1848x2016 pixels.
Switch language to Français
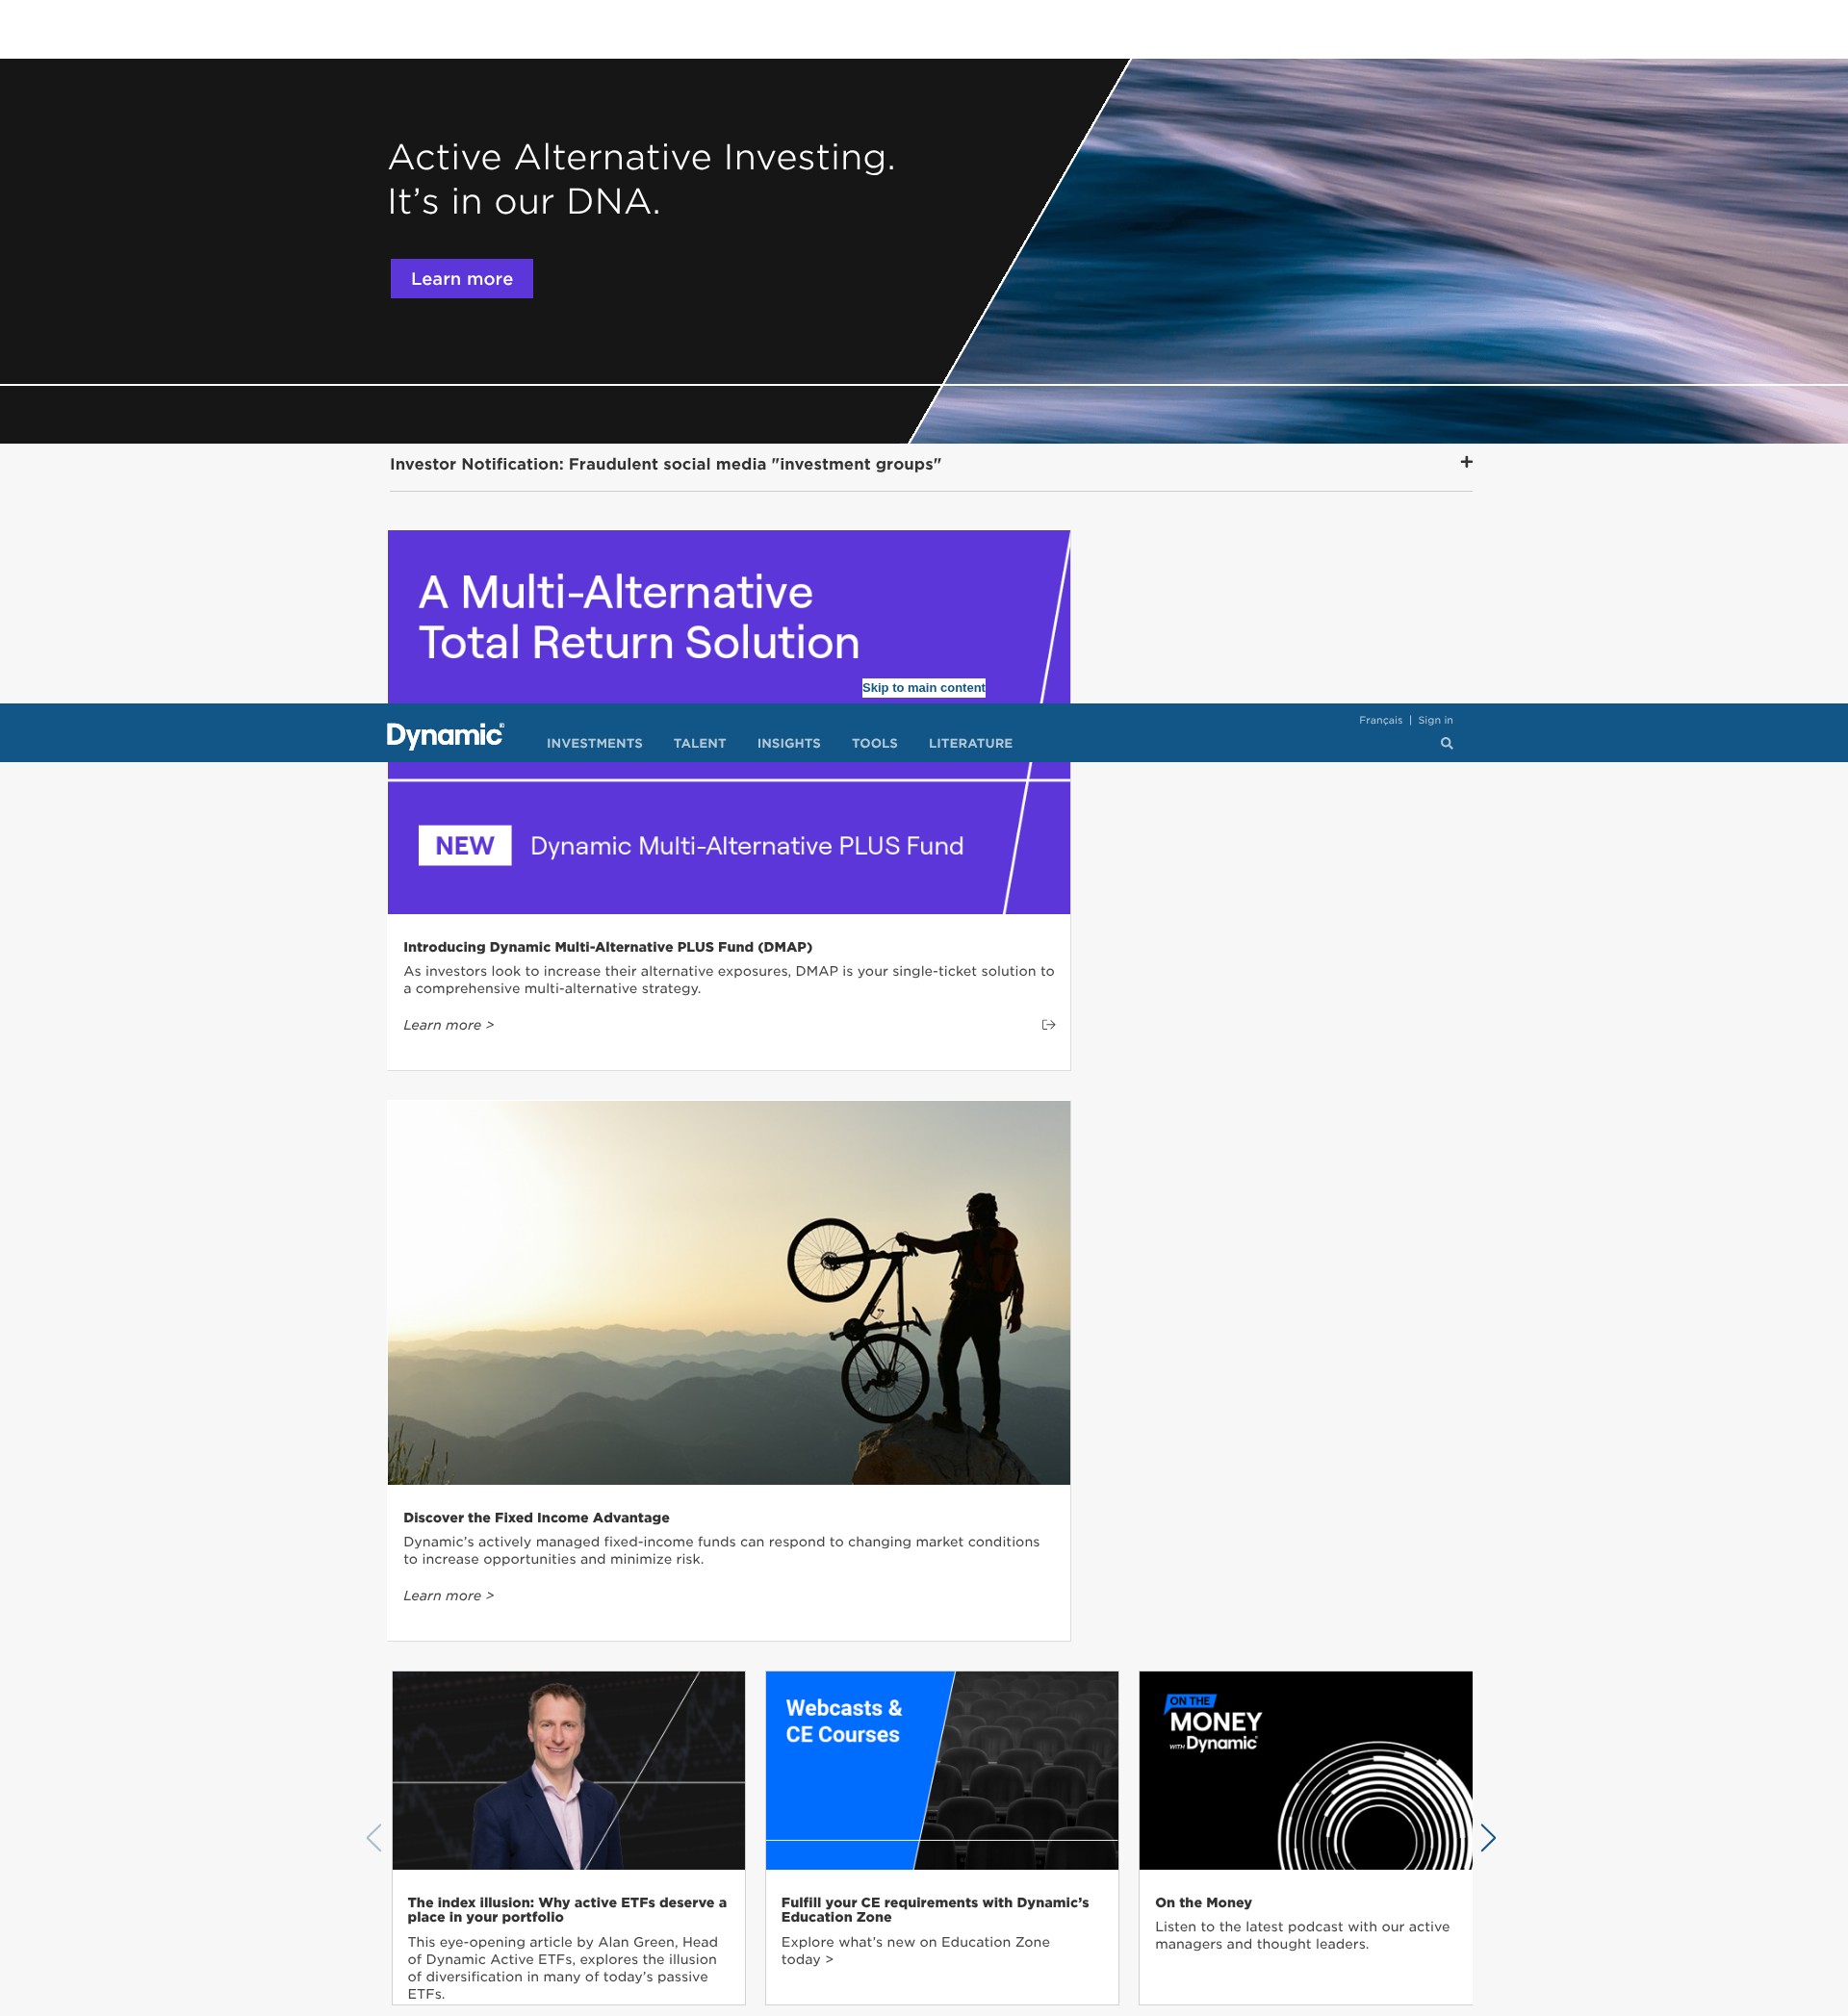pyautogui.click(x=1380, y=720)
